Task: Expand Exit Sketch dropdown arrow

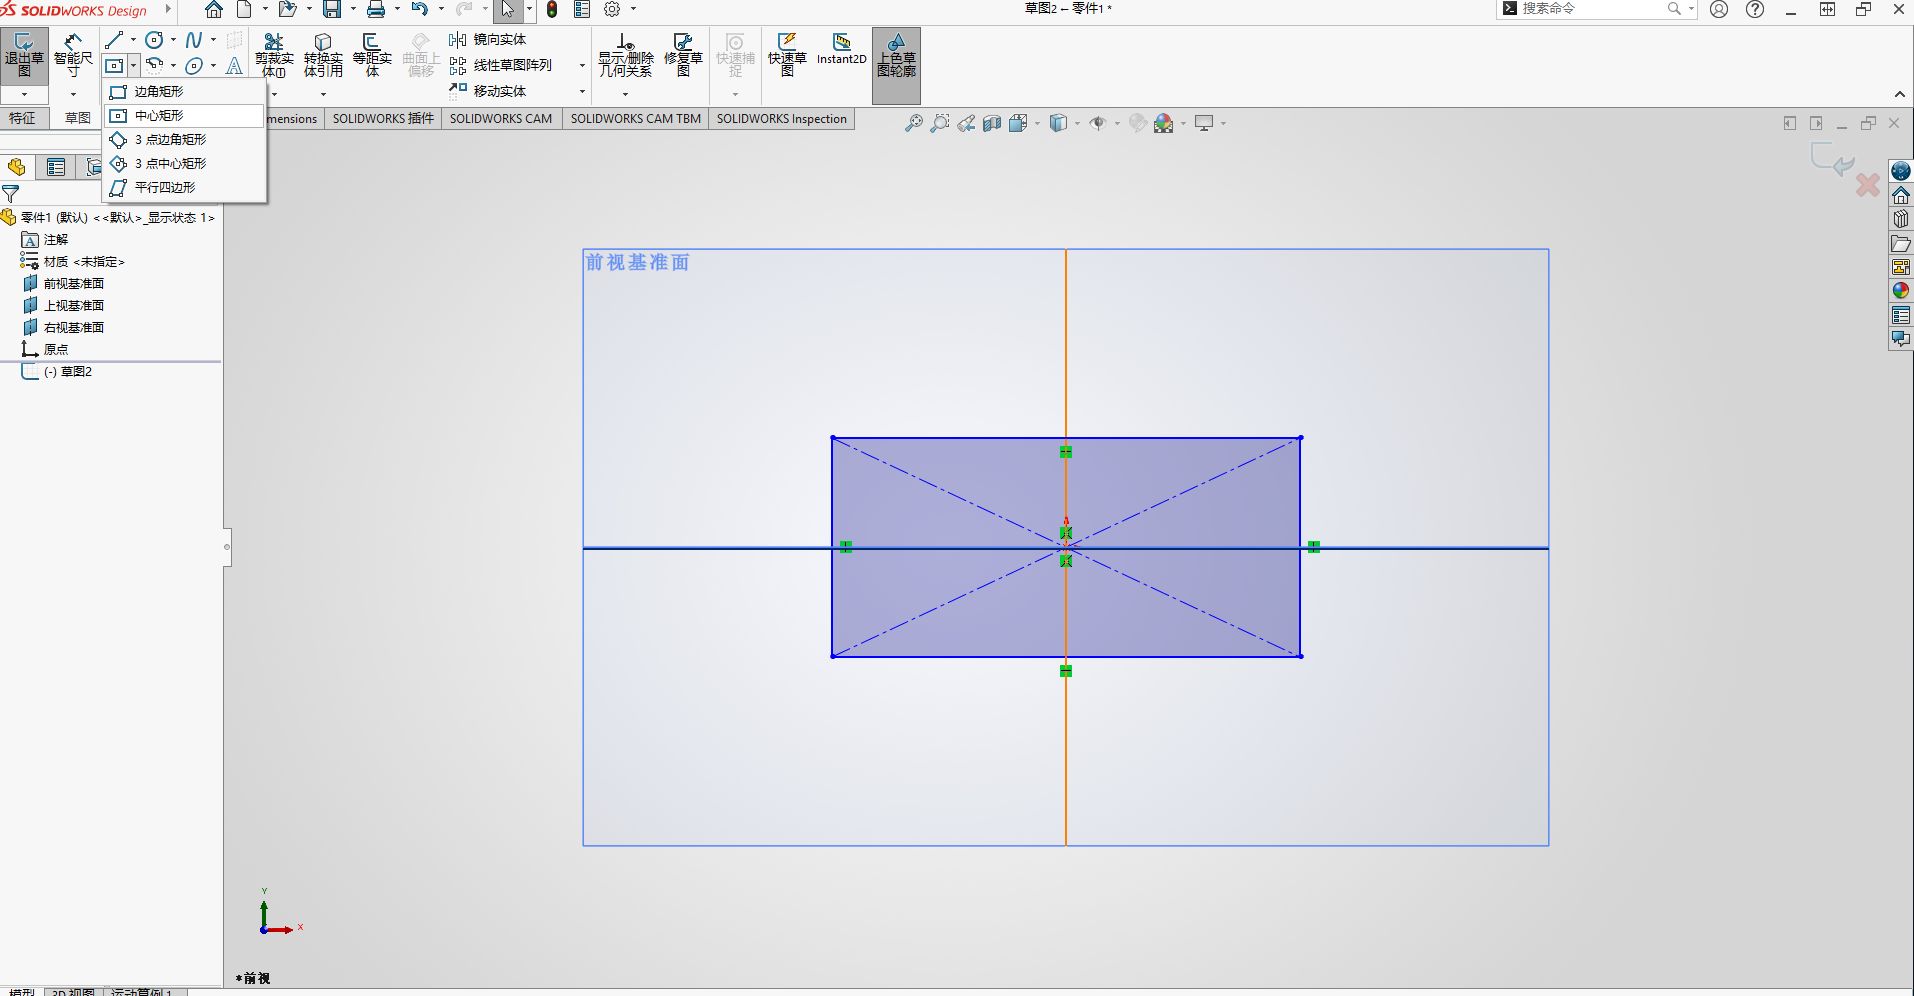Action: (24, 95)
